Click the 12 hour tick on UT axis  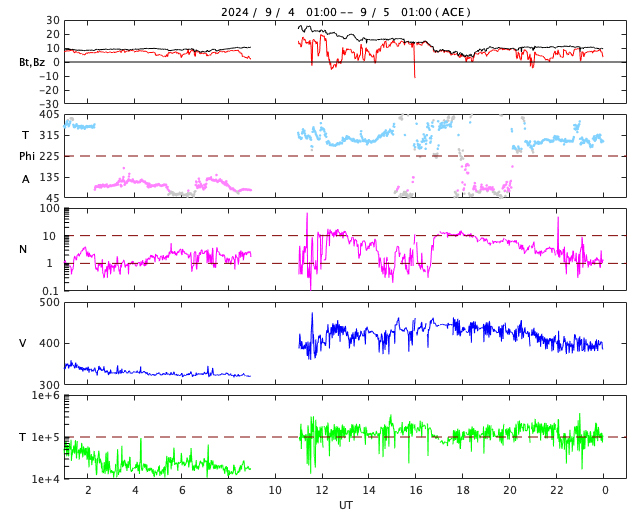click(x=322, y=490)
